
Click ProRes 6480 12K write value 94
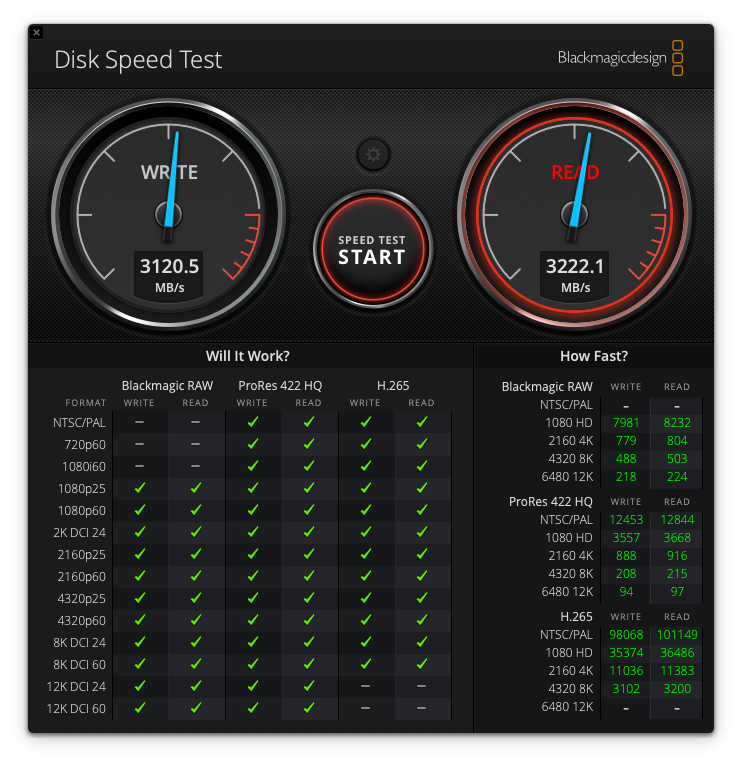(626, 592)
